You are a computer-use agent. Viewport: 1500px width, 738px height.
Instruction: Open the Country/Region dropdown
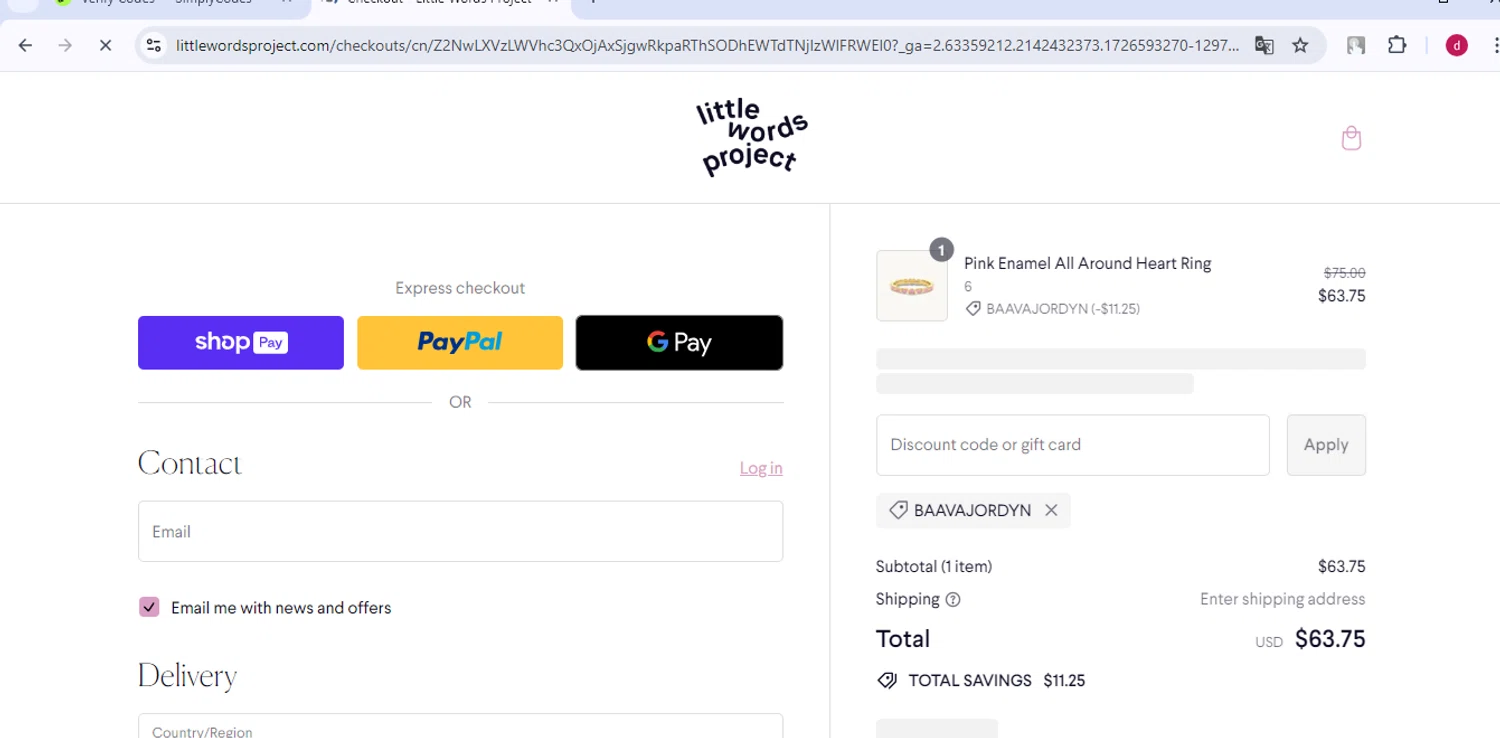(460, 727)
